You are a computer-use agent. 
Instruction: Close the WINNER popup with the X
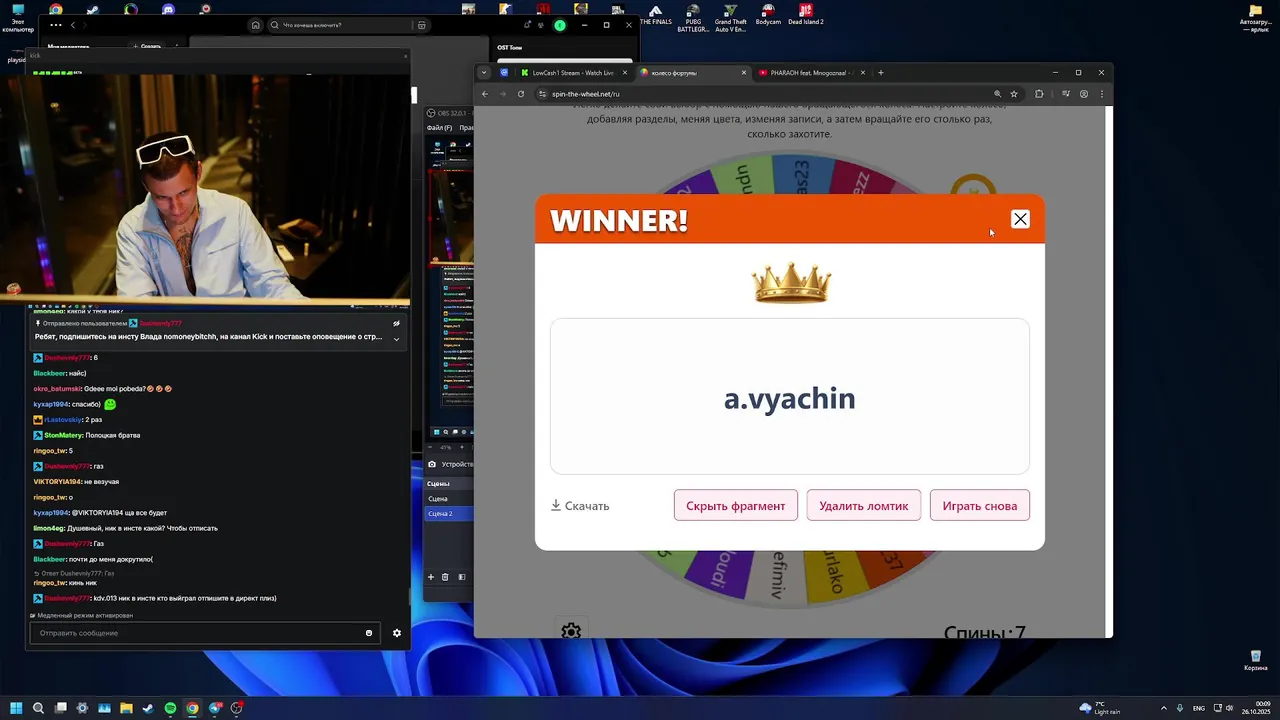tap(1020, 219)
